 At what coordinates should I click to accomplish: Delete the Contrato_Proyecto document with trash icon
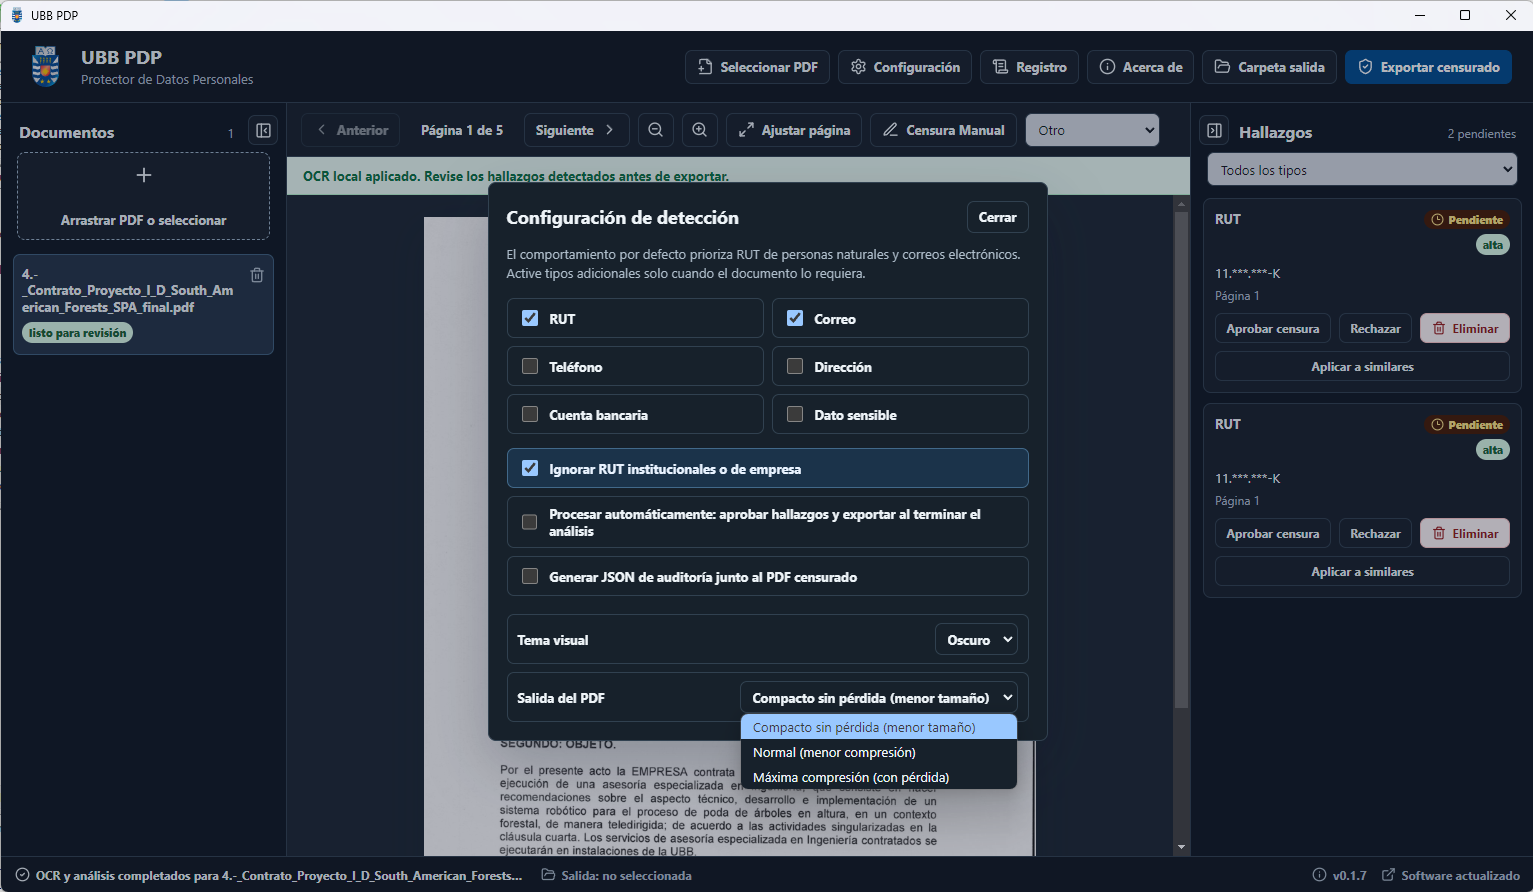pyautogui.click(x=257, y=275)
